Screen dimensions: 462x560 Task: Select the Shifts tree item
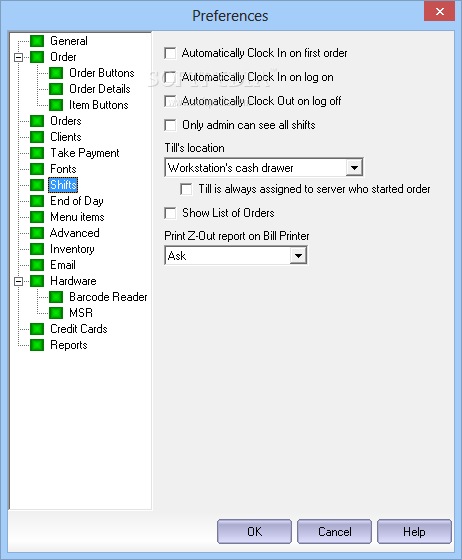pos(63,185)
